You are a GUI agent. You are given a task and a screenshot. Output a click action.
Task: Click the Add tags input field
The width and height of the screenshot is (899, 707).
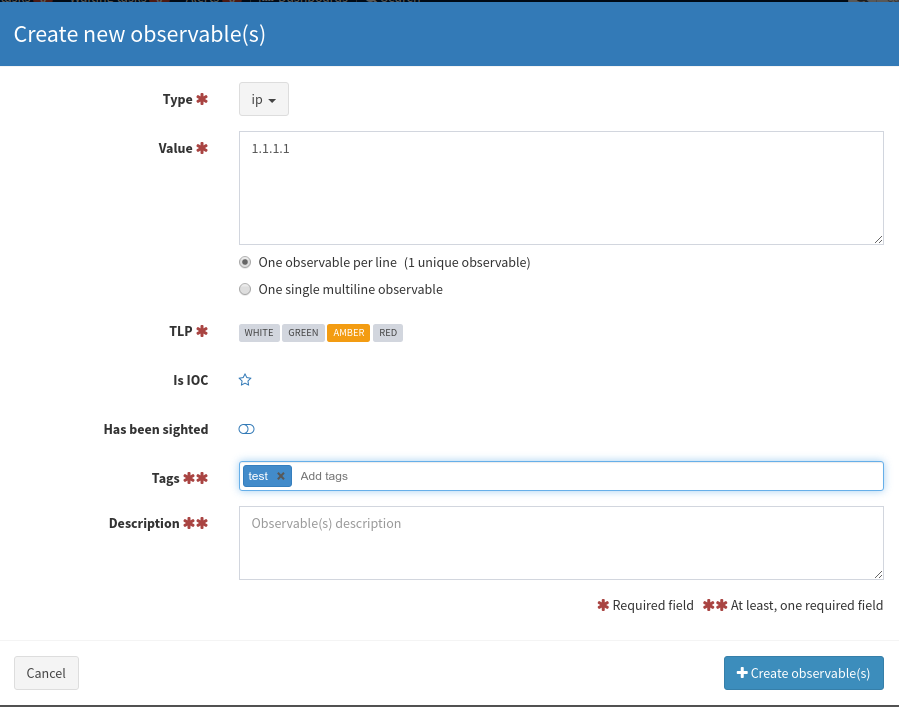(x=400, y=476)
